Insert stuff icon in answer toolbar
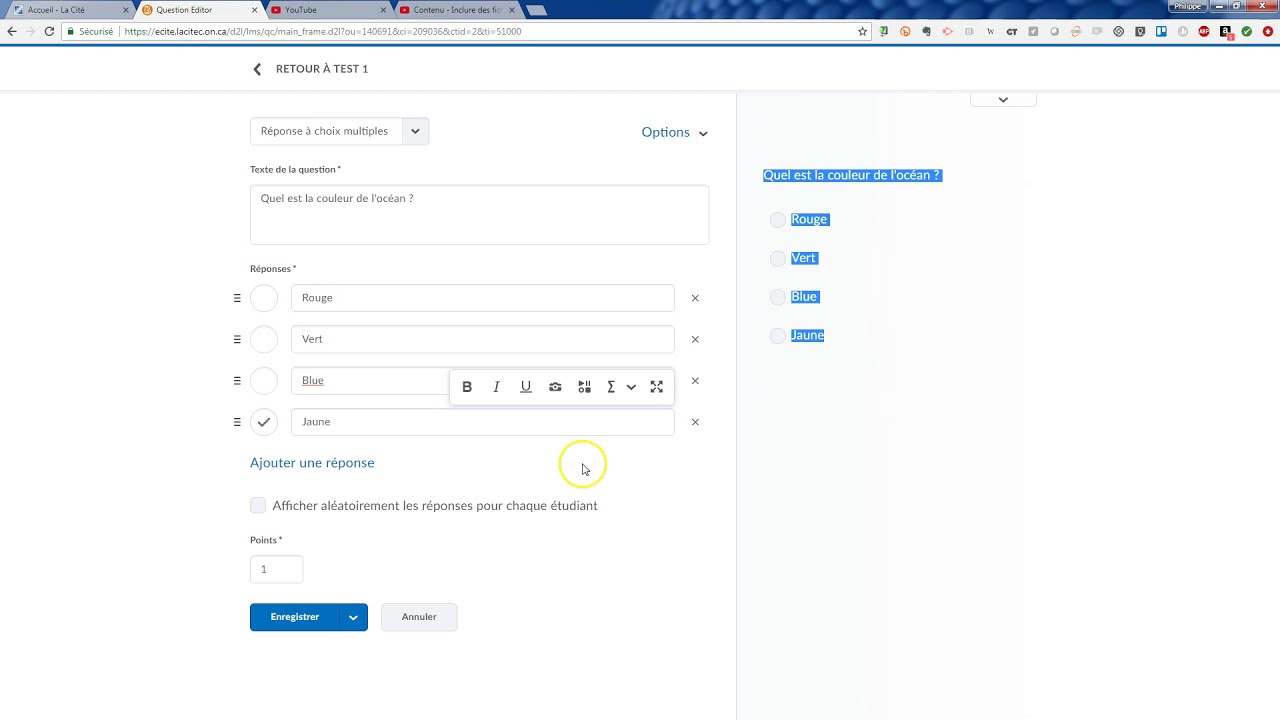Viewport: 1280px width, 720px height. click(x=585, y=387)
